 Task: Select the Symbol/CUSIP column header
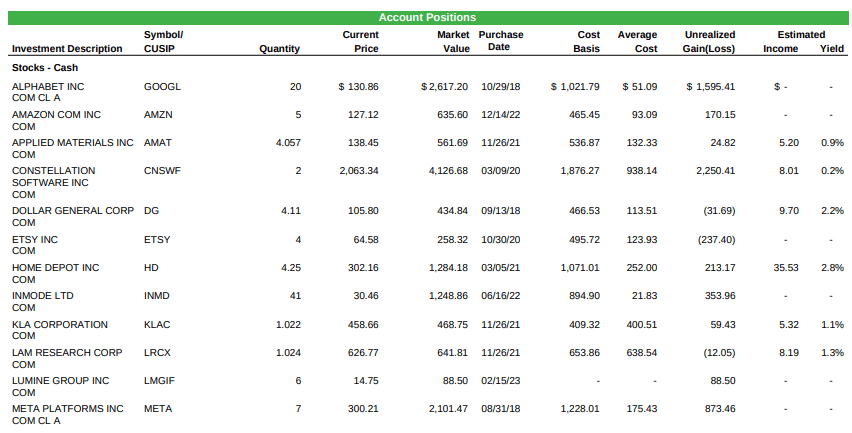(164, 41)
